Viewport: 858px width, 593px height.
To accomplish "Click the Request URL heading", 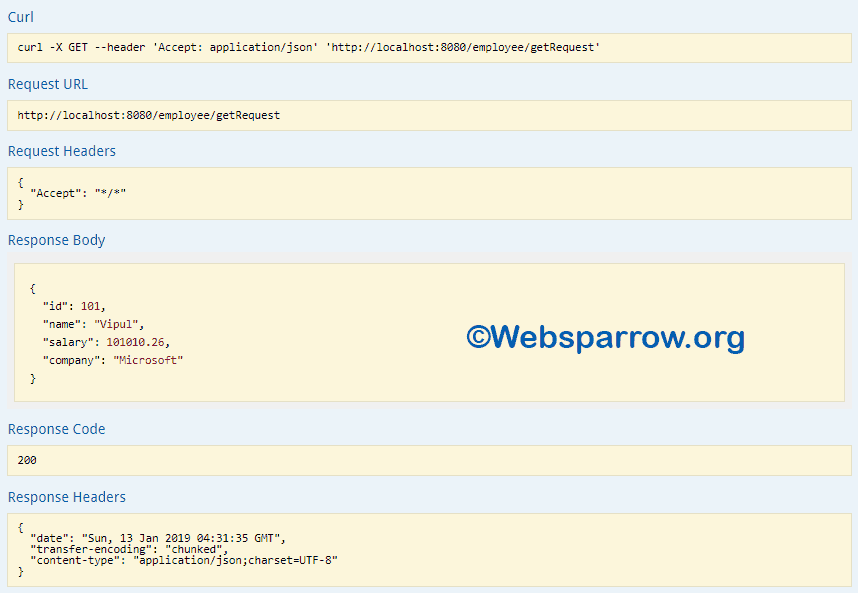I will pyautogui.click(x=48, y=84).
